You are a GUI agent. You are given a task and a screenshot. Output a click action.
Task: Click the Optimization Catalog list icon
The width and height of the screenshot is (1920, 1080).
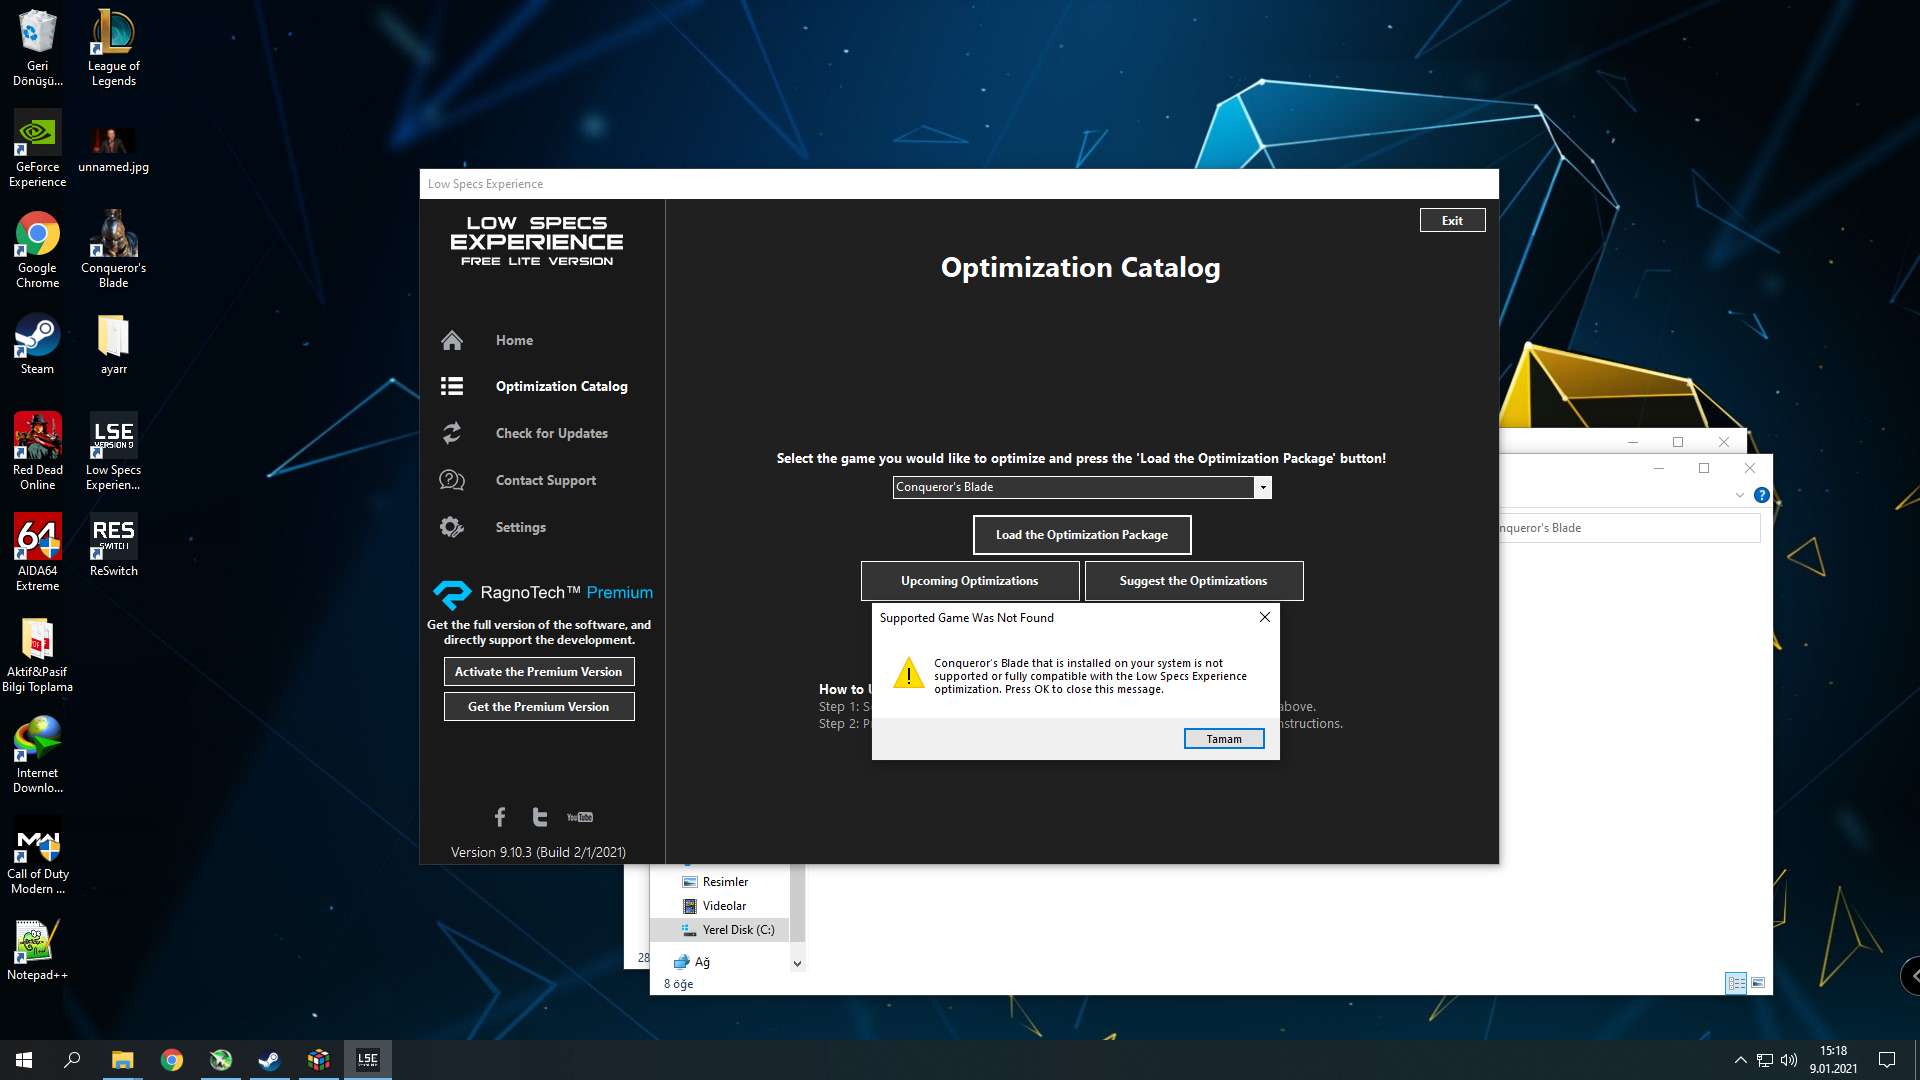tap(452, 386)
